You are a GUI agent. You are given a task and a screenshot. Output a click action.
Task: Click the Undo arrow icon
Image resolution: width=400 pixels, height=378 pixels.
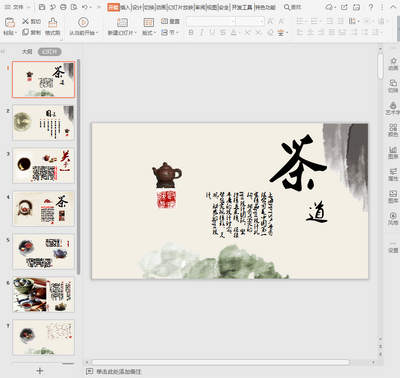tap(84, 7)
